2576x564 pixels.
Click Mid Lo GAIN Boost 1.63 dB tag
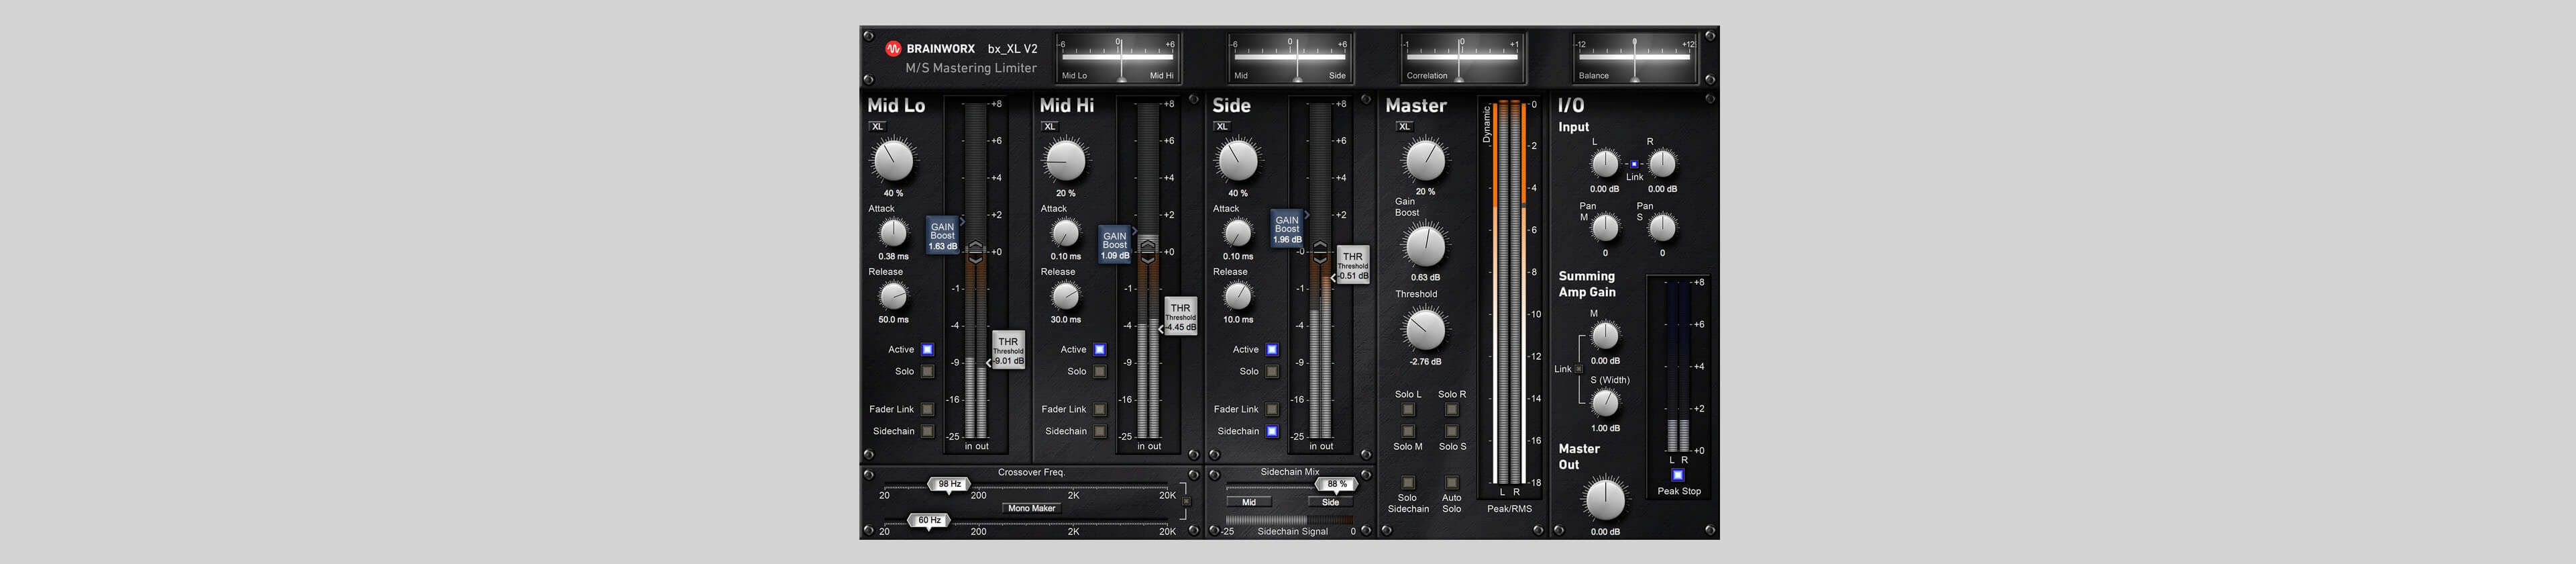click(x=942, y=236)
